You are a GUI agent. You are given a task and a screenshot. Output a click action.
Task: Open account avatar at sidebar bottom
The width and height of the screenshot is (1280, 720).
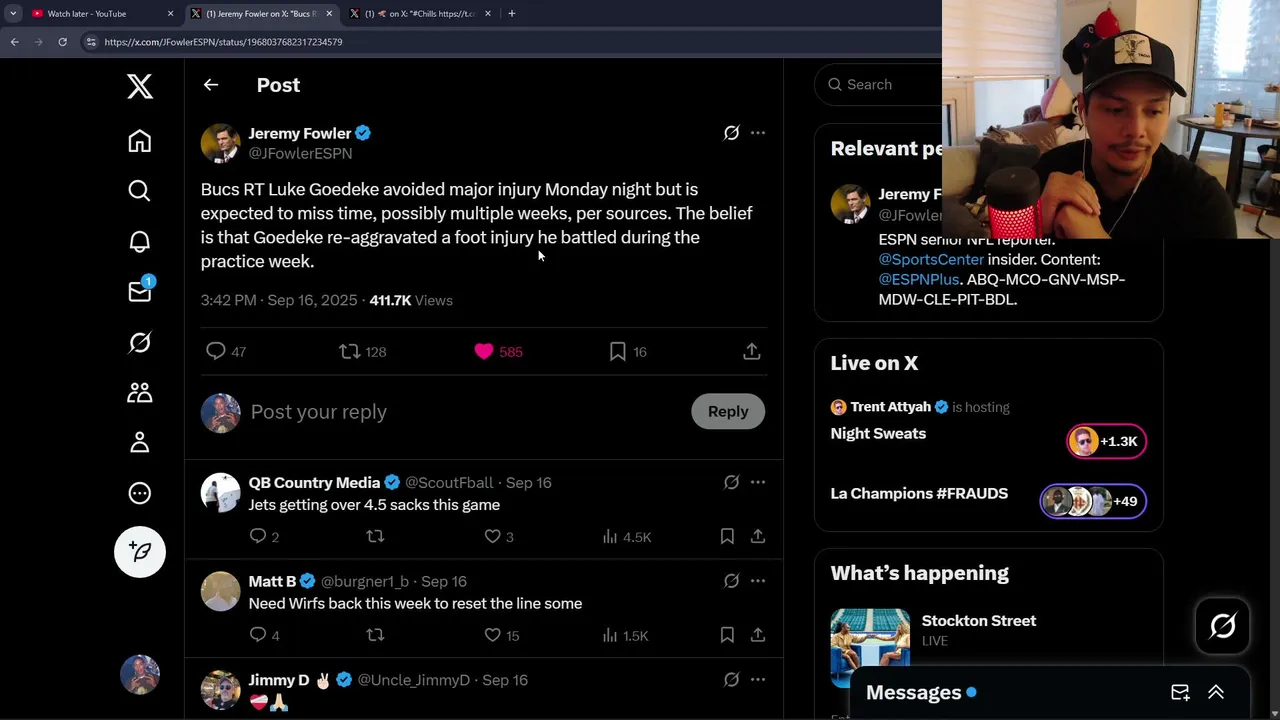click(x=140, y=675)
